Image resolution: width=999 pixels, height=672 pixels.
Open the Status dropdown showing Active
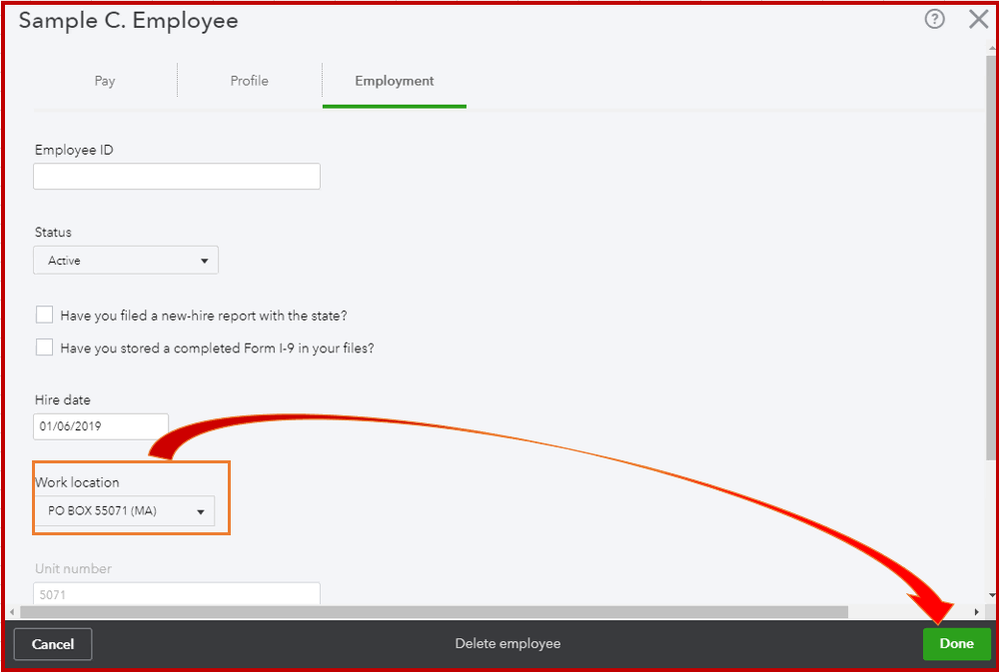[x=125, y=260]
